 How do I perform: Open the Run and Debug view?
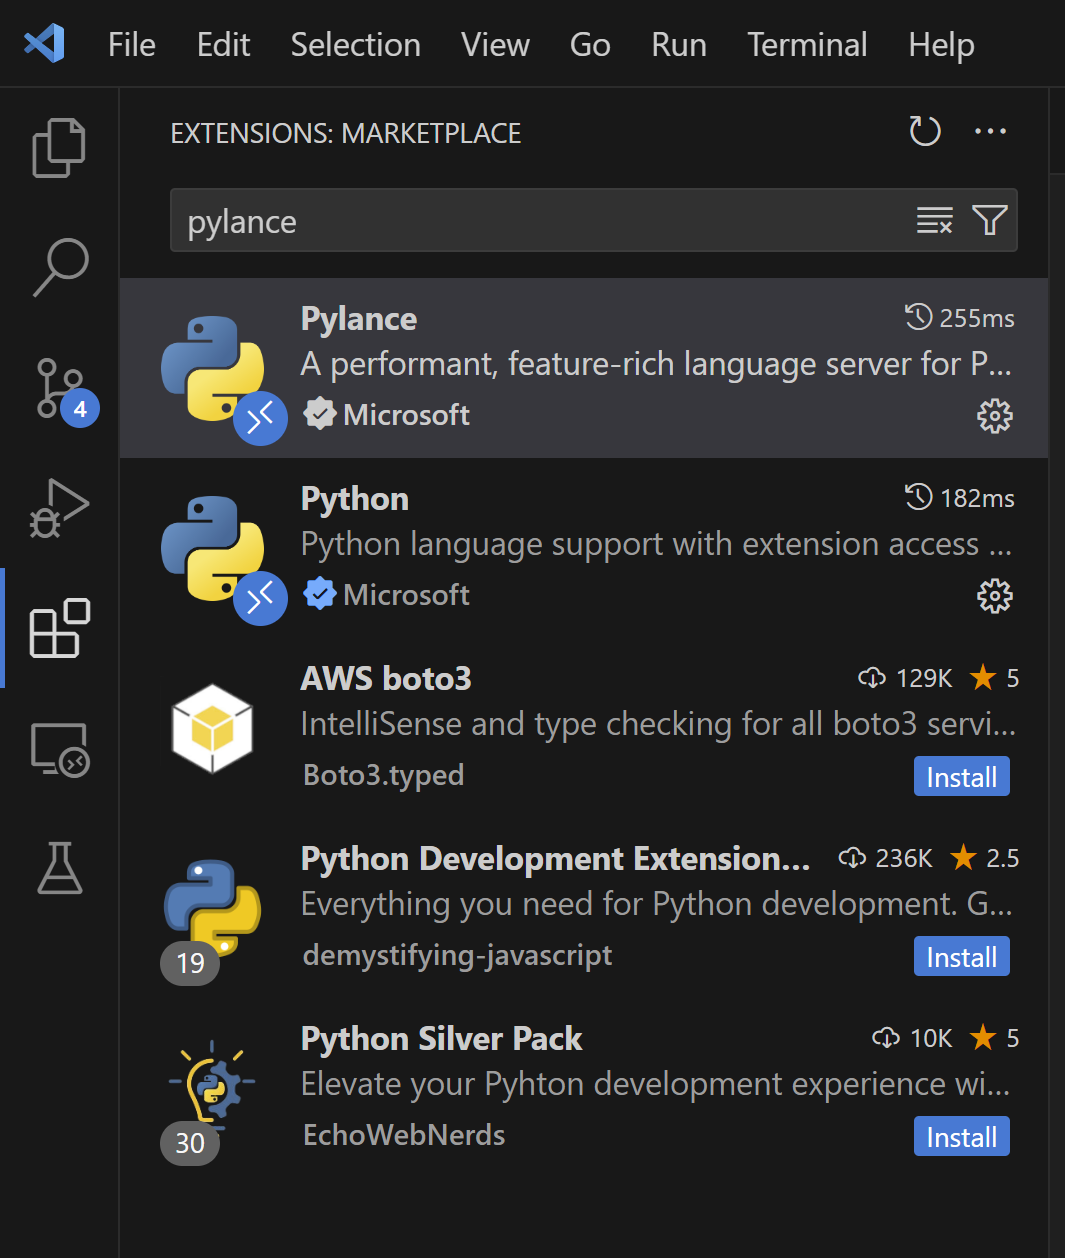pyautogui.click(x=60, y=508)
